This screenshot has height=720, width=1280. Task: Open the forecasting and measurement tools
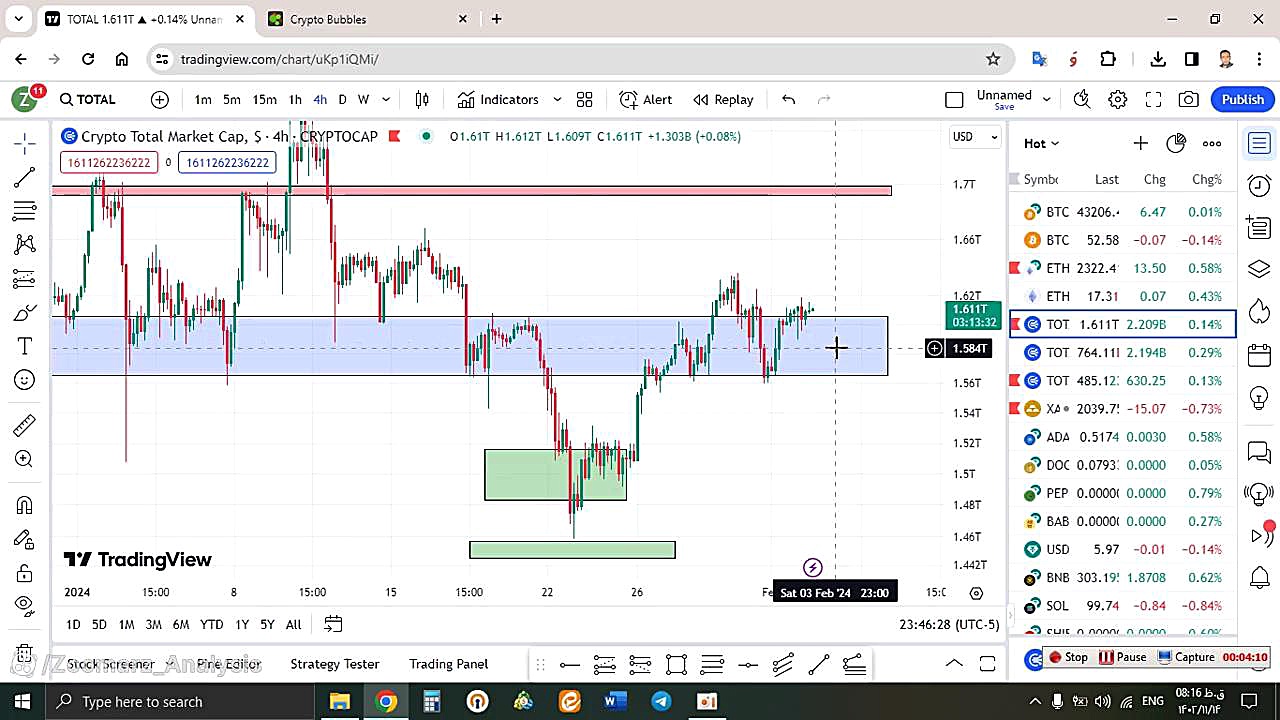tap(25, 278)
